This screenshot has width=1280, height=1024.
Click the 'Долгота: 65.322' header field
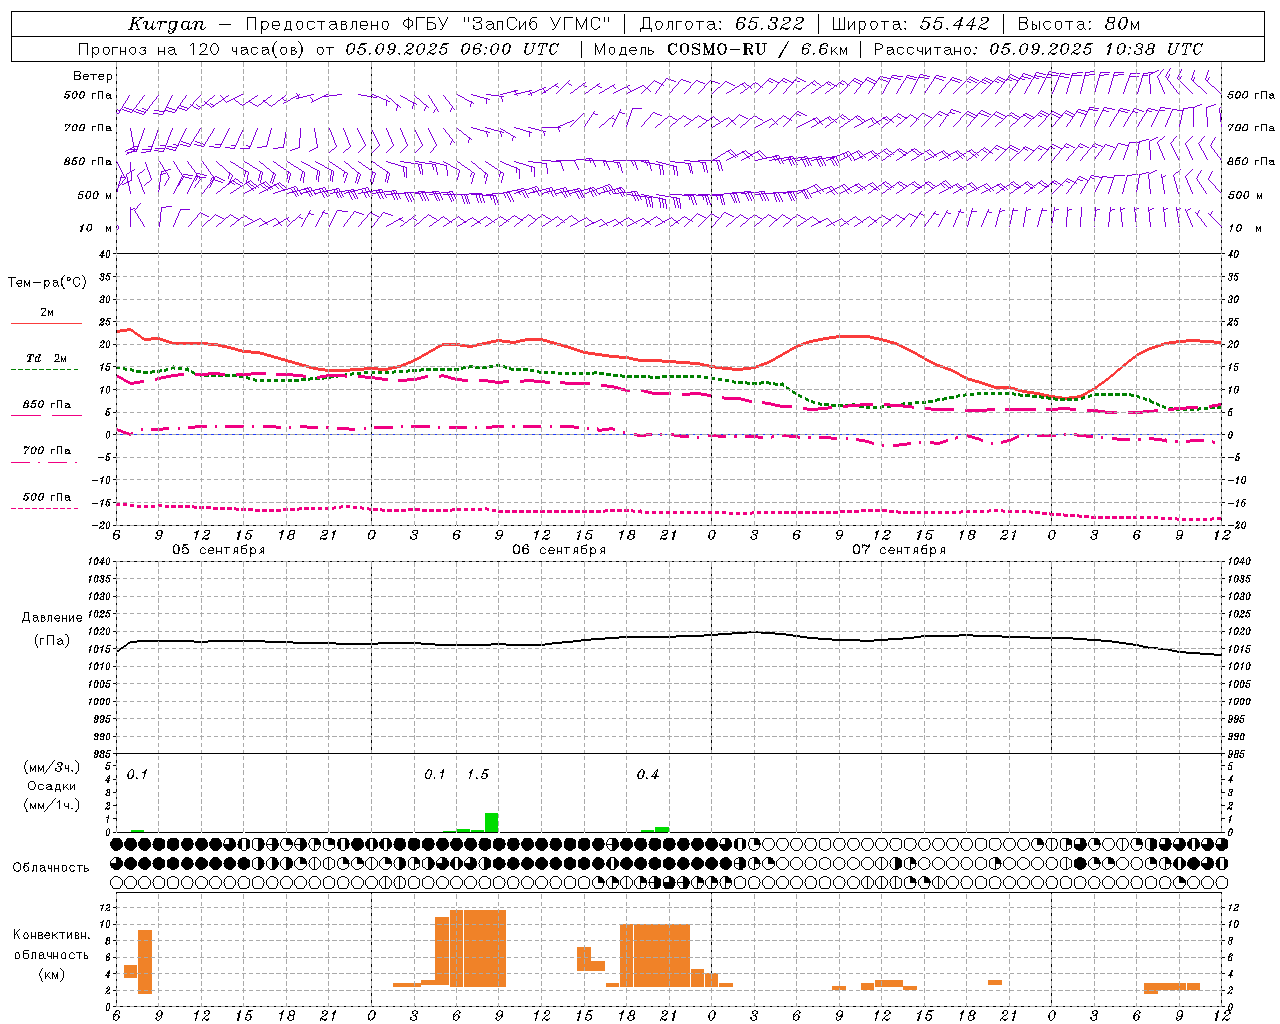coord(722,24)
